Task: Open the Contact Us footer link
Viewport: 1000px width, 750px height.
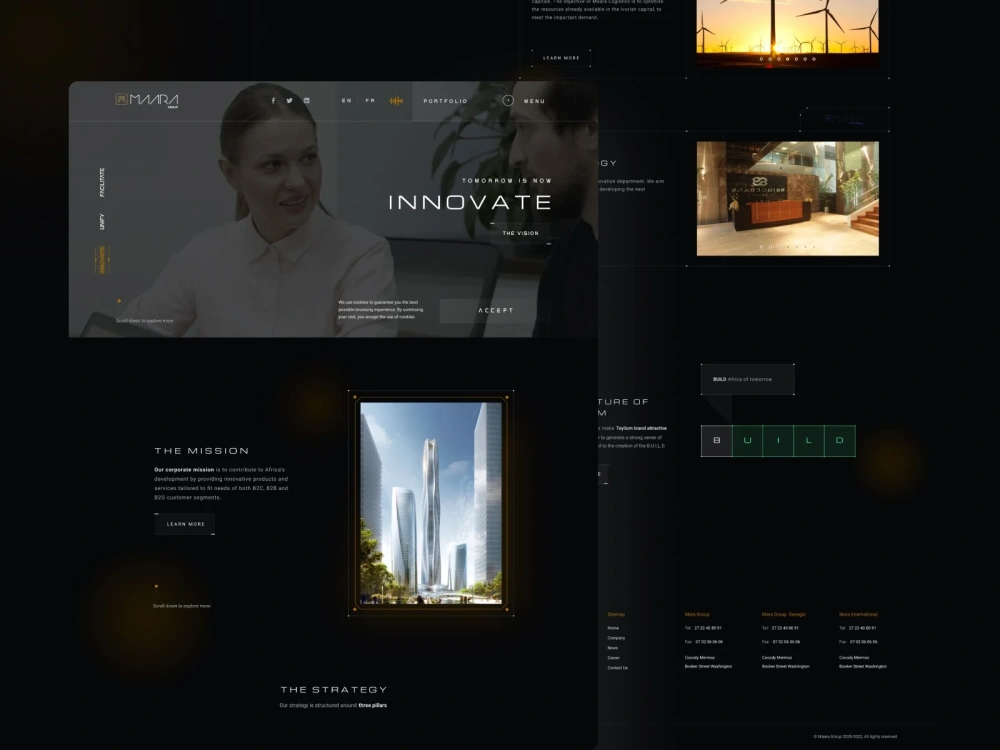Action: tap(618, 668)
